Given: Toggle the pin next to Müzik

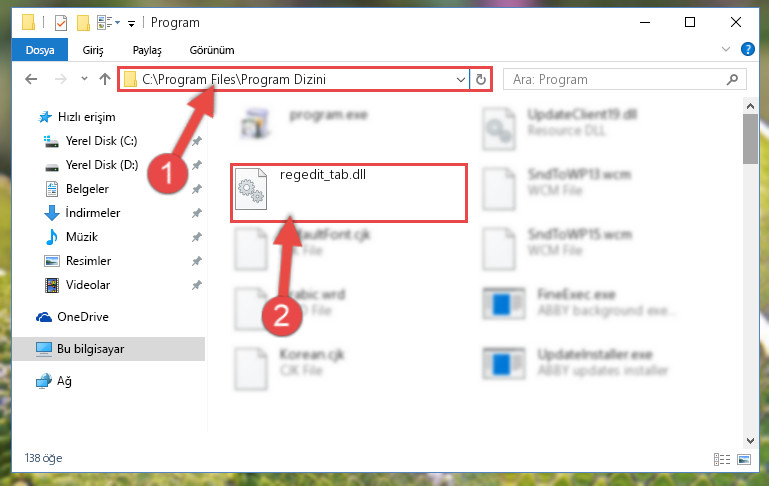Looking at the screenshot, I should [197, 237].
